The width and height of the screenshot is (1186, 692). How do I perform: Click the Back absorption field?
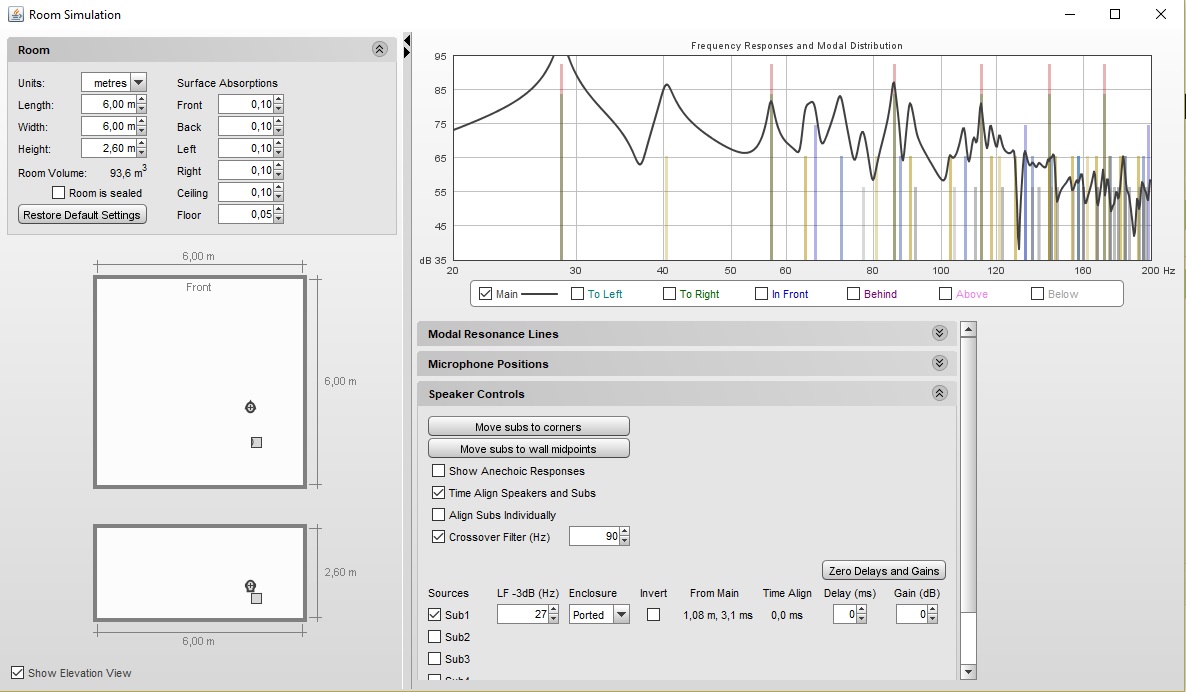pos(246,126)
